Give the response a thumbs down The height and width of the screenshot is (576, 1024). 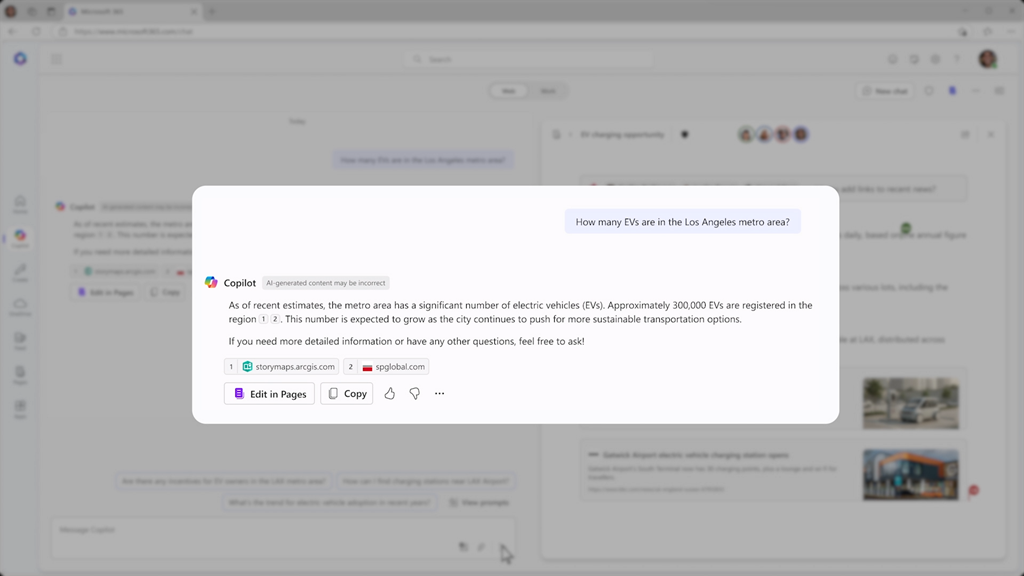[415, 394]
